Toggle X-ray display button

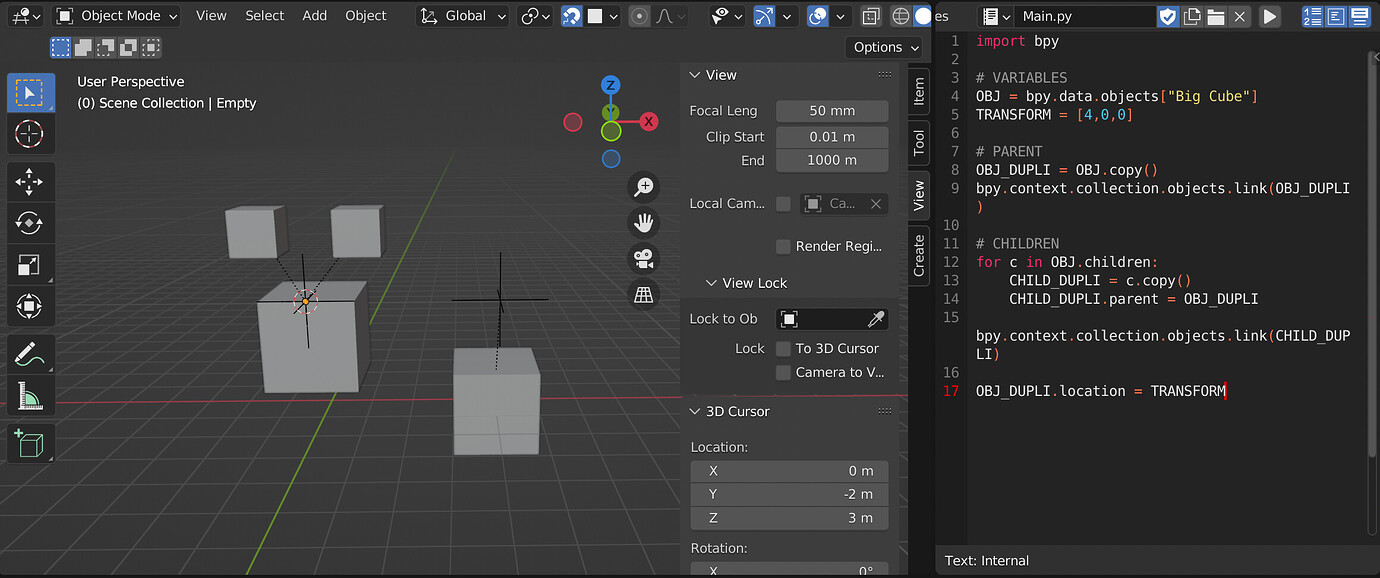coord(871,16)
